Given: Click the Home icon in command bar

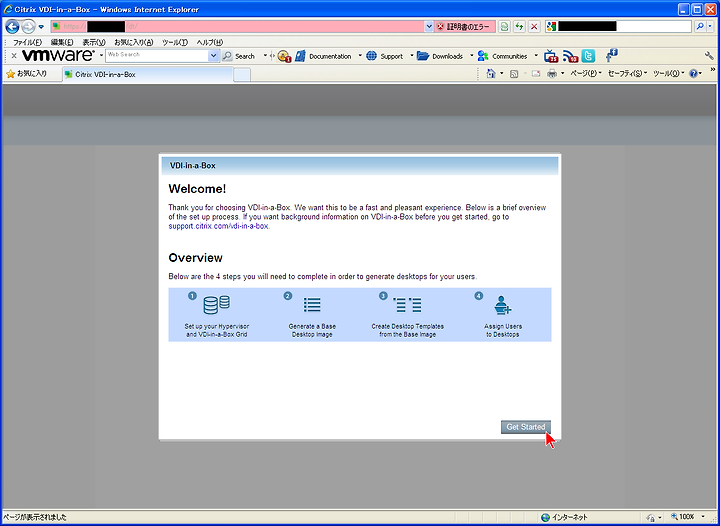Looking at the screenshot, I should pos(491,73).
